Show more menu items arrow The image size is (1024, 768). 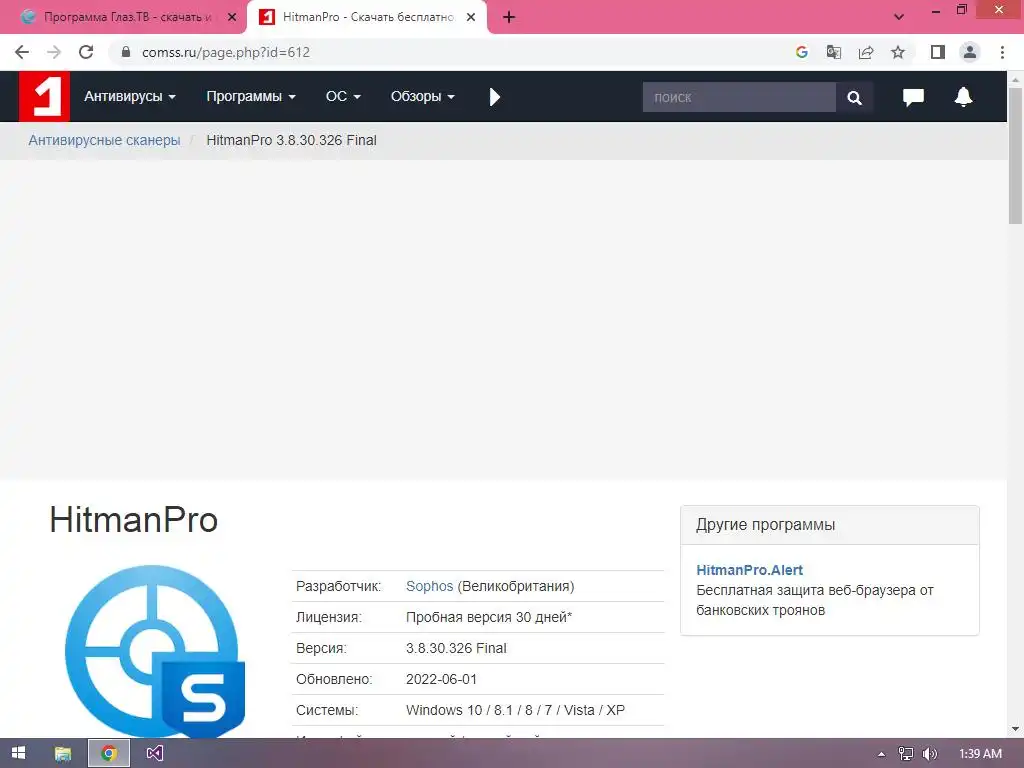[x=494, y=97]
